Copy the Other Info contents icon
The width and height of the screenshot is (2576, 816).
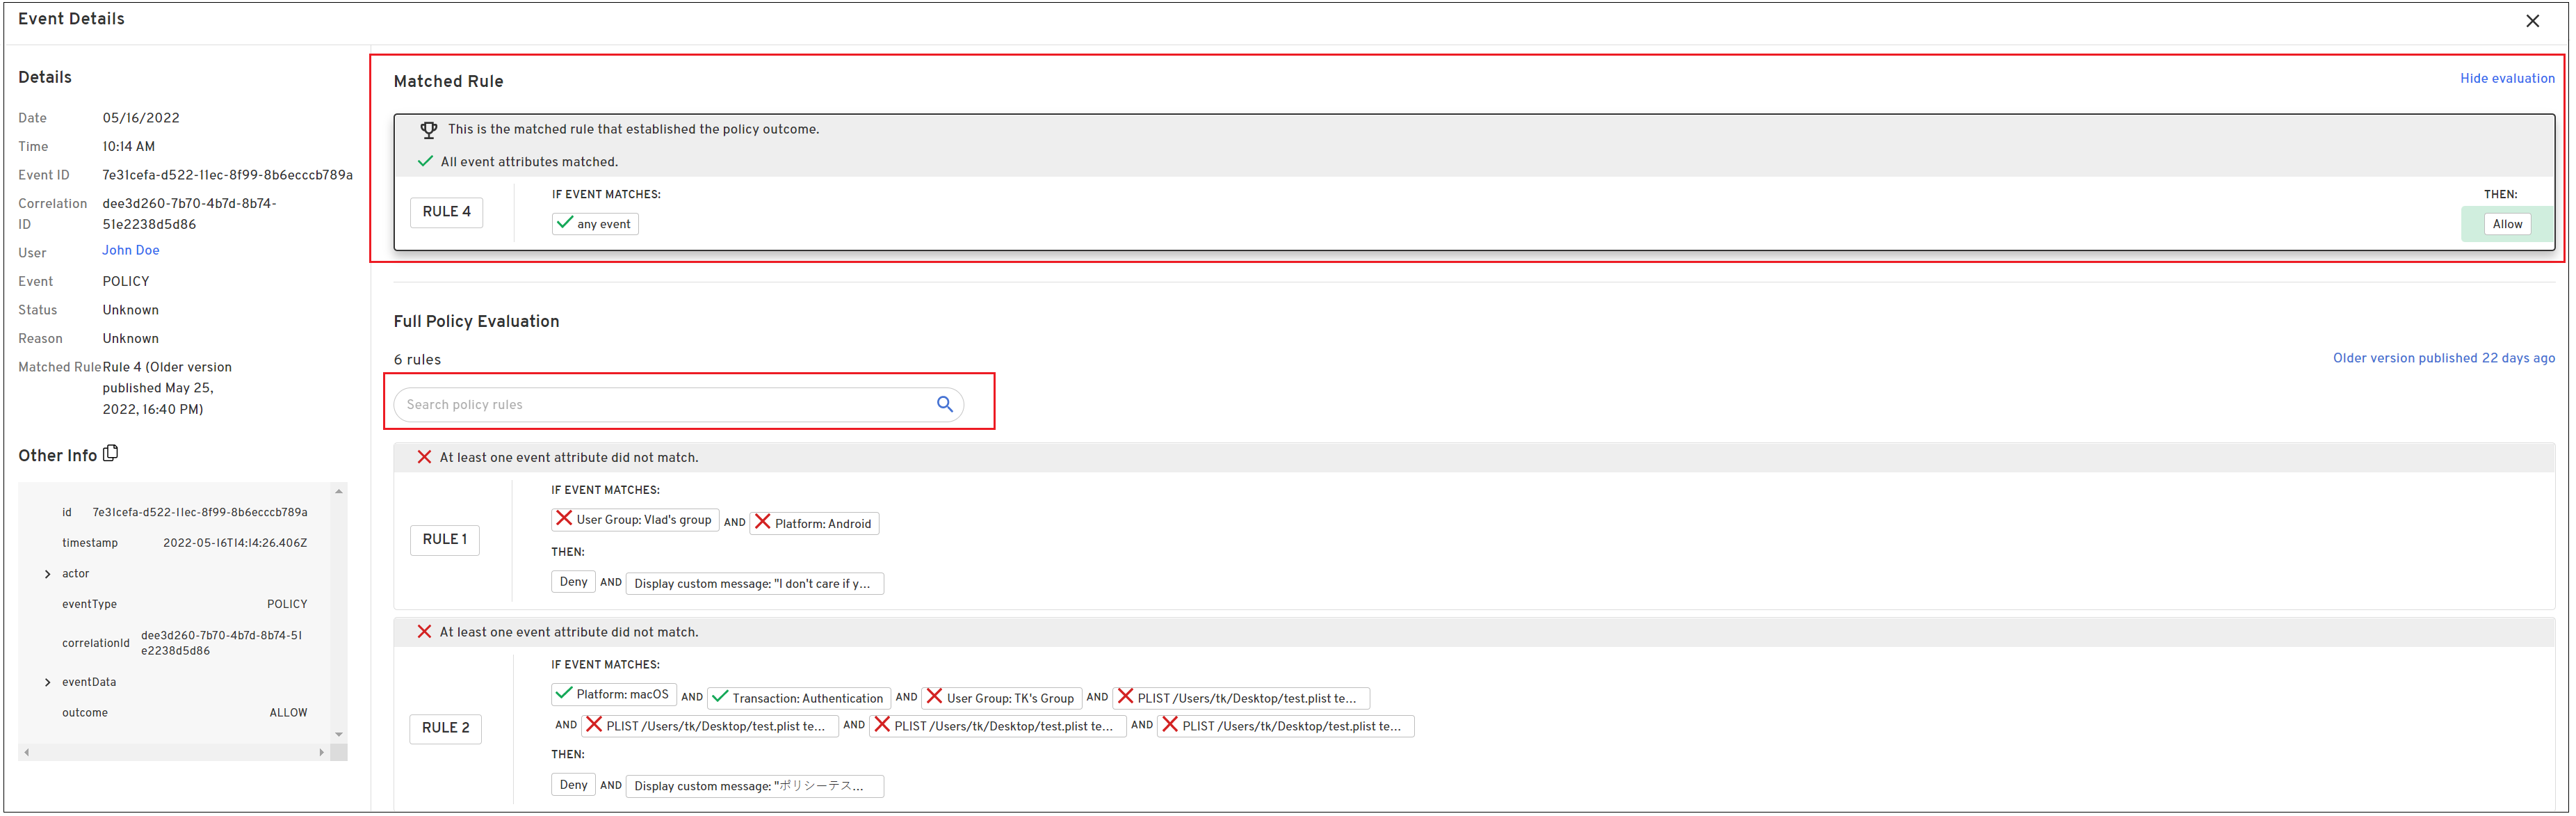point(111,454)
